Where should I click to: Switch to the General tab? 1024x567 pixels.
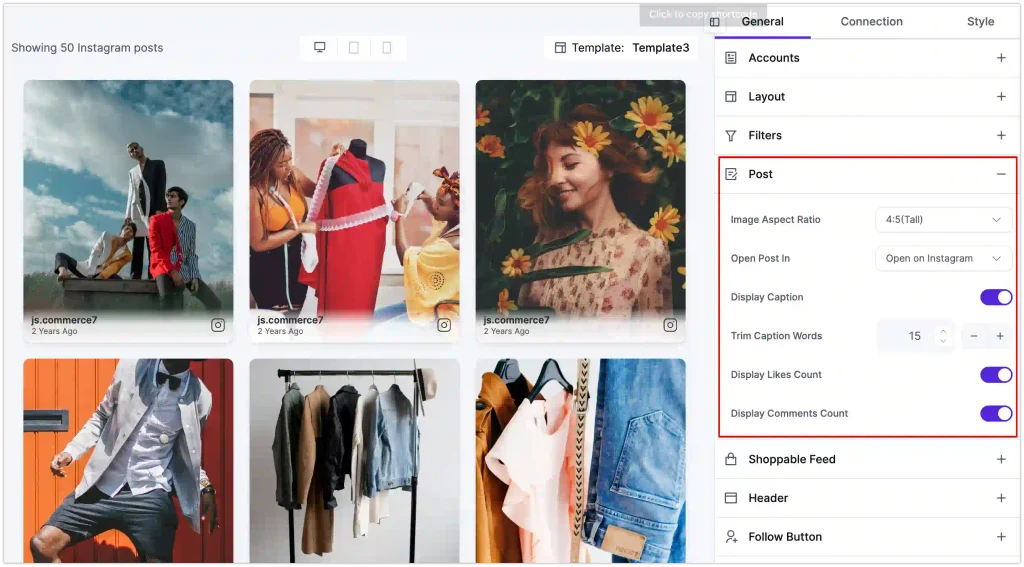(x=762, y=22)
